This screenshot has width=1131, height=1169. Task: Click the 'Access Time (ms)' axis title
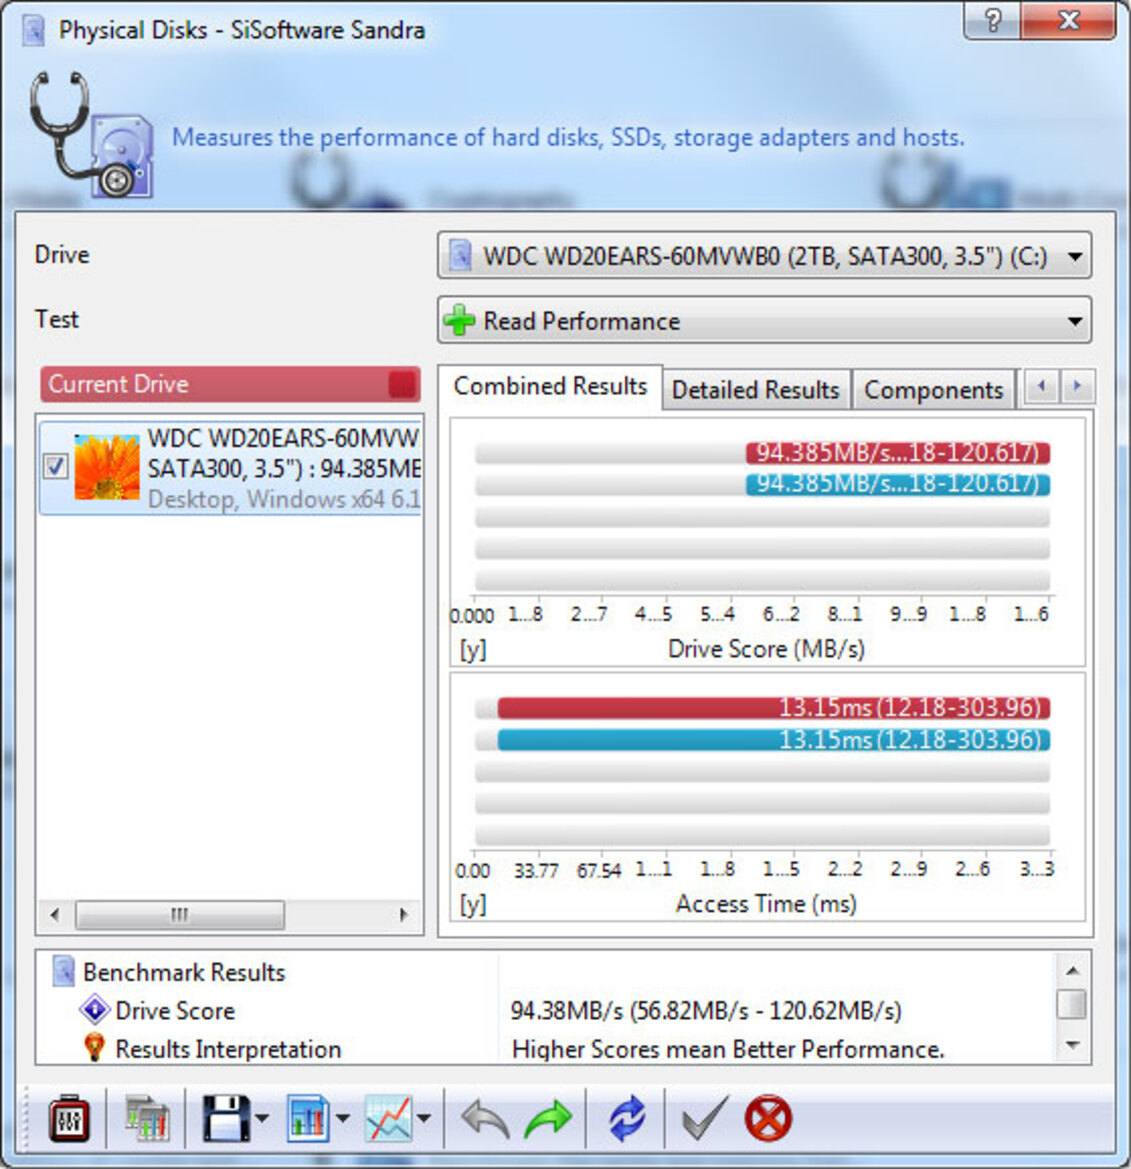point(766,904)
